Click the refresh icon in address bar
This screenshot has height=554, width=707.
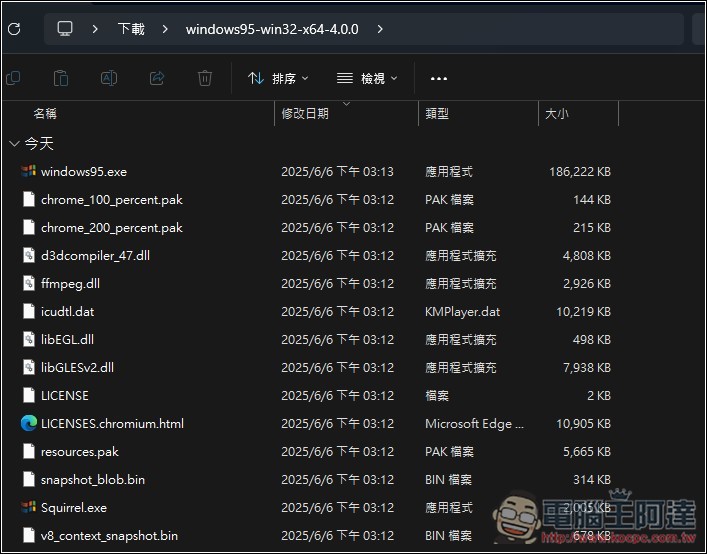(14, 29)
